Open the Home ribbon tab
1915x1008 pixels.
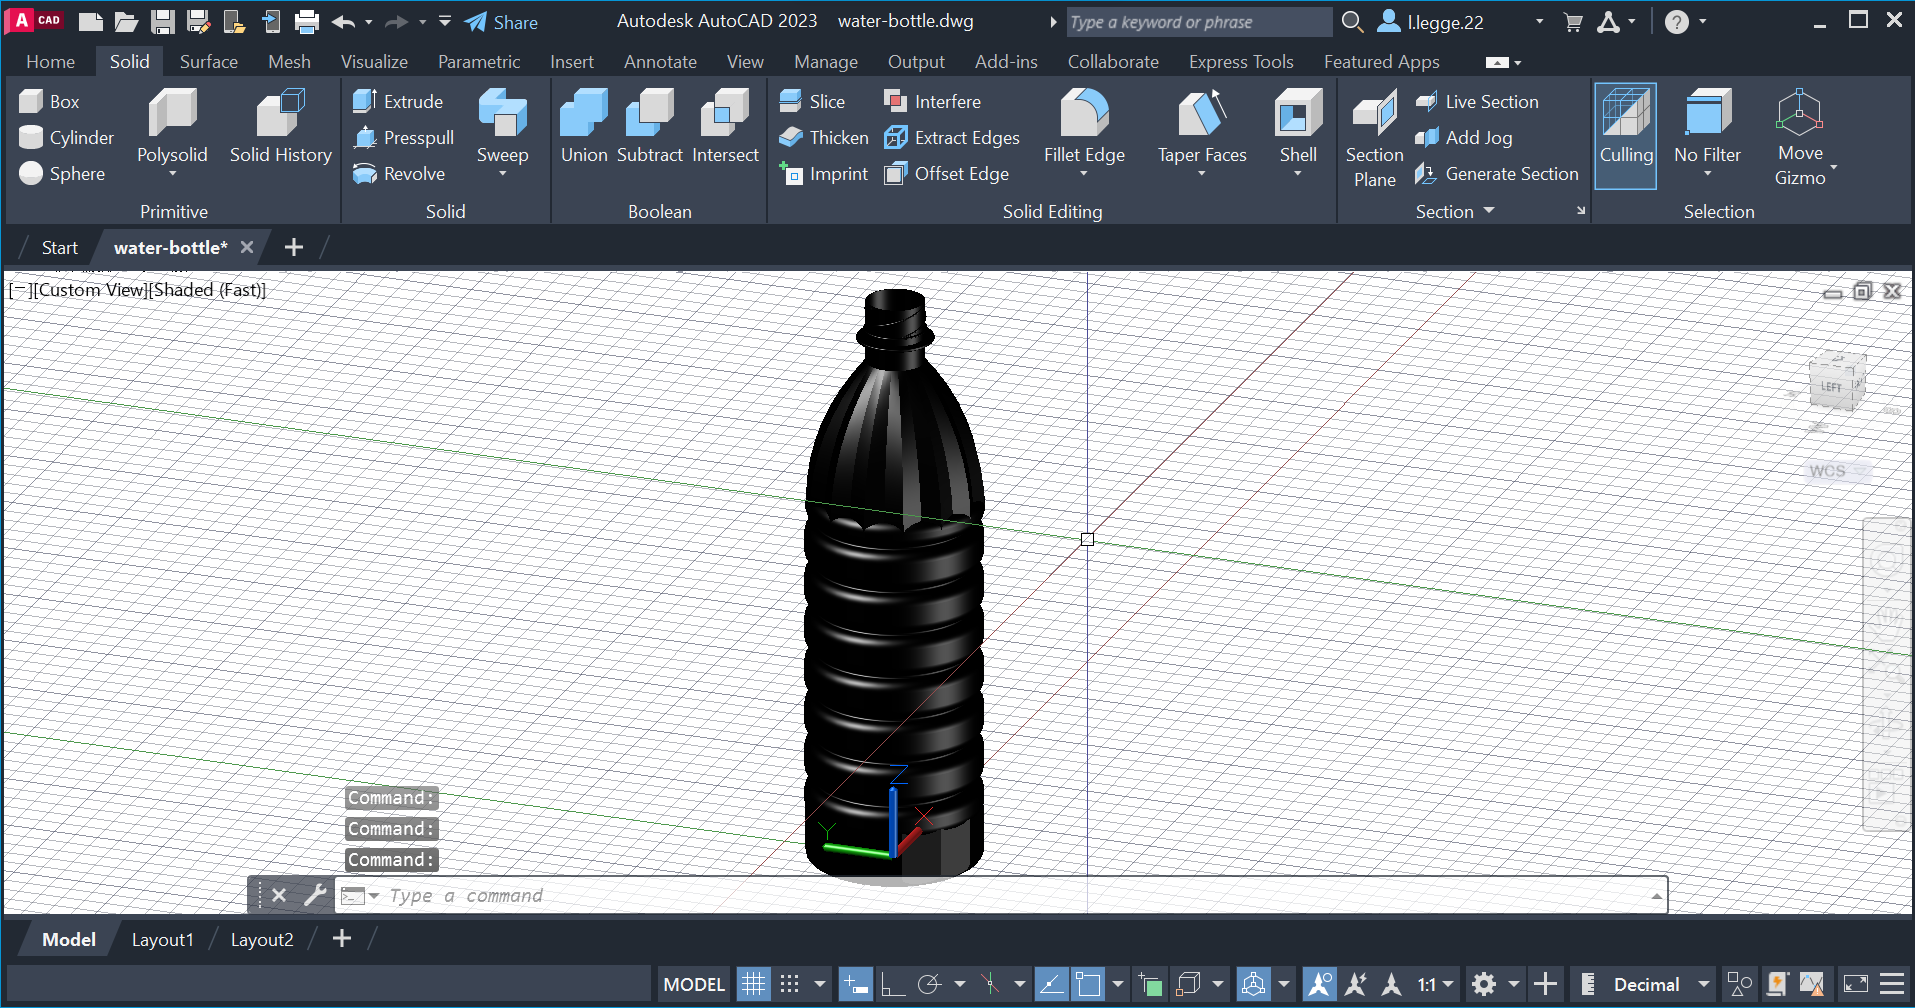tap(51, 61)
